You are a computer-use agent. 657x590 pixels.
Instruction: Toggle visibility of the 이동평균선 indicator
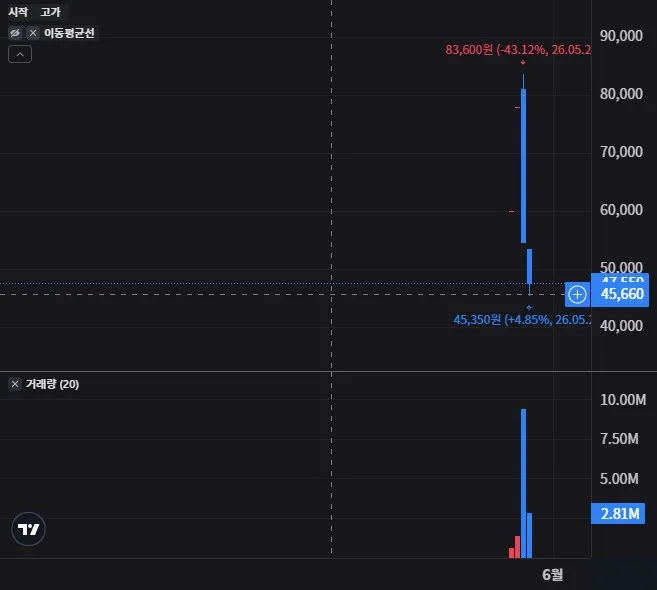pos(15,33)
